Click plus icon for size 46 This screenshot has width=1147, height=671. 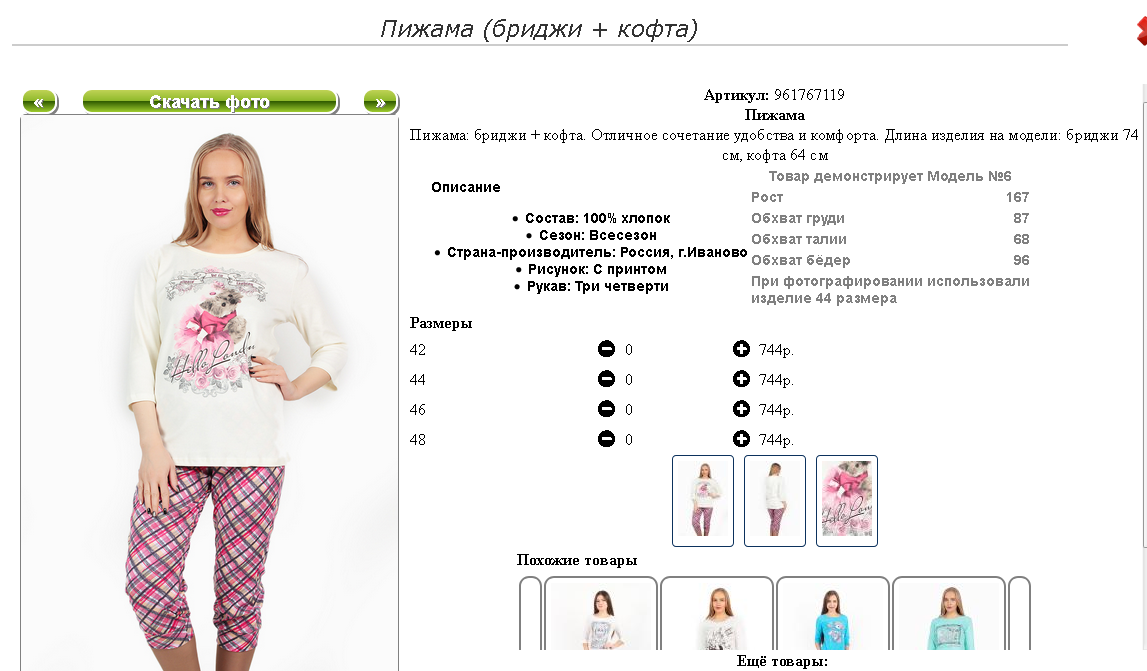[741, 409]
